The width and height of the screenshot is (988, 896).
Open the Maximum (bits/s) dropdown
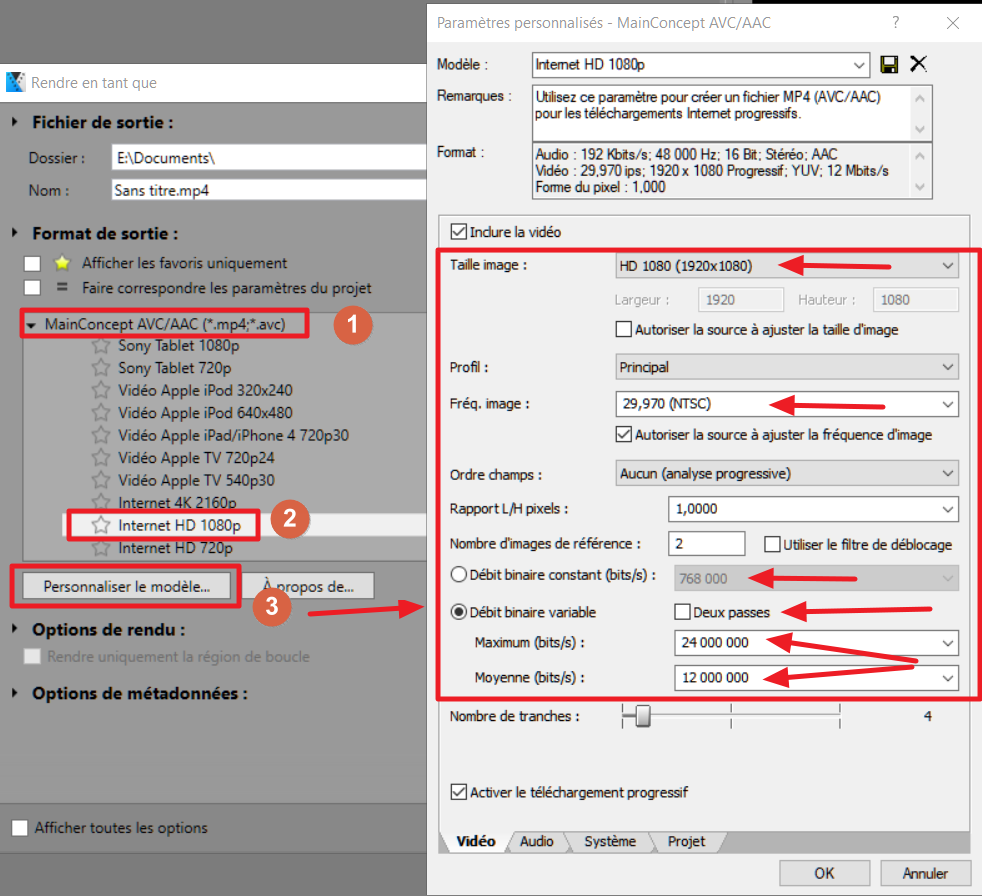[947, 643]
